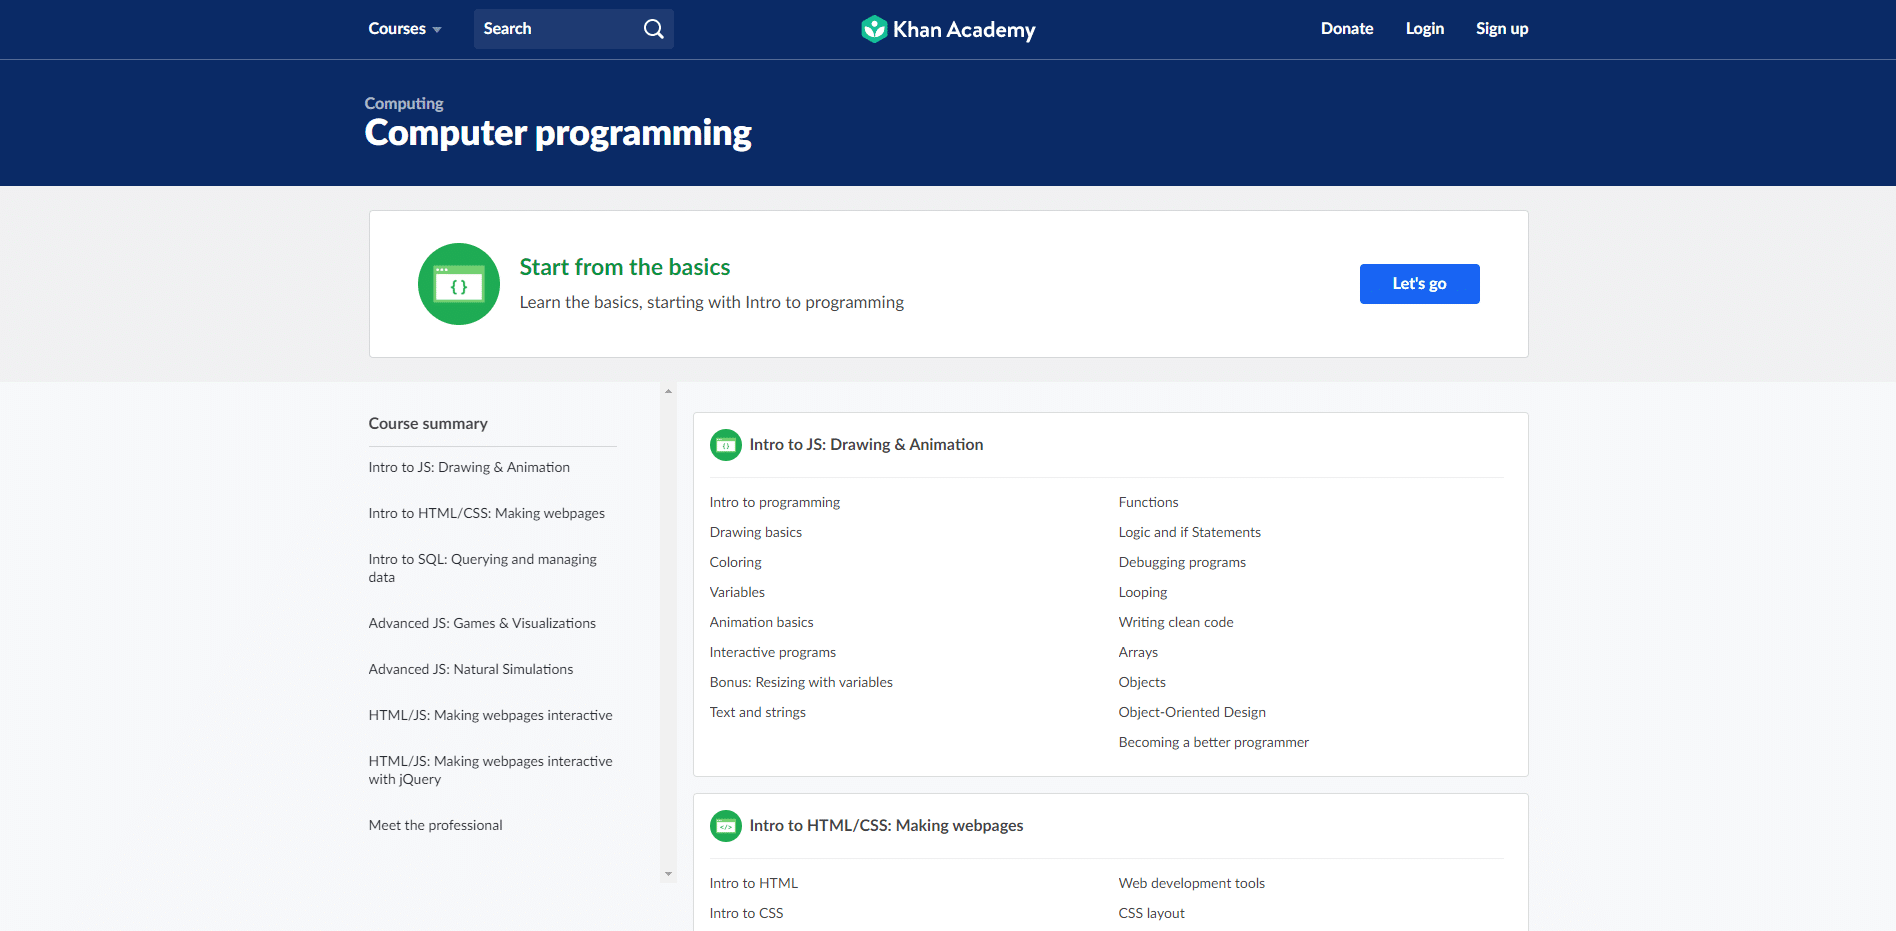Open the Objects lesson
This screenshot has height=931, width=1896.
tap(1142, 682)
